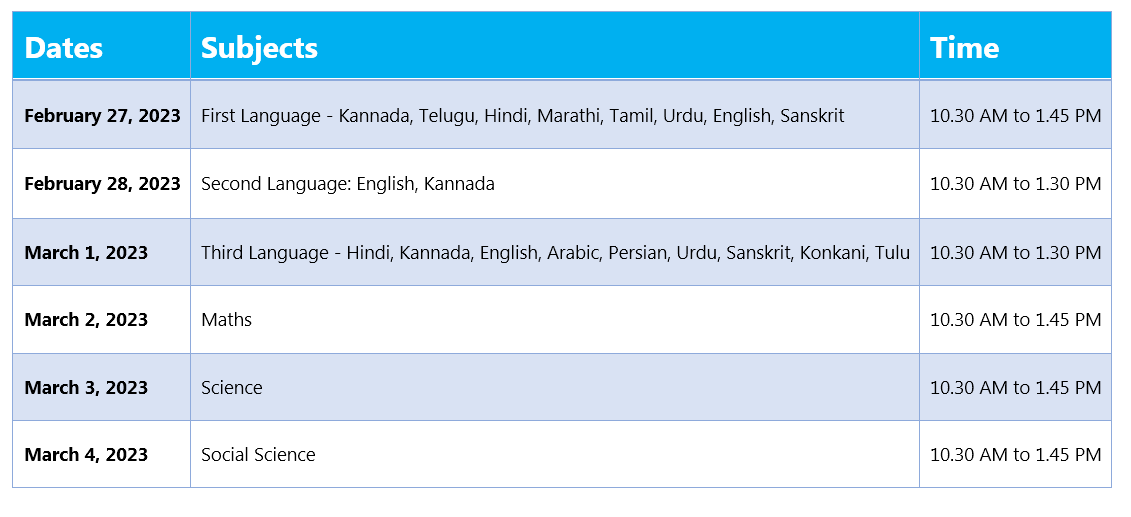The height and width of the screenshot is (517, 1131).
Task: Select the March 2, 2023 date cell
Action: coord(102,319)
